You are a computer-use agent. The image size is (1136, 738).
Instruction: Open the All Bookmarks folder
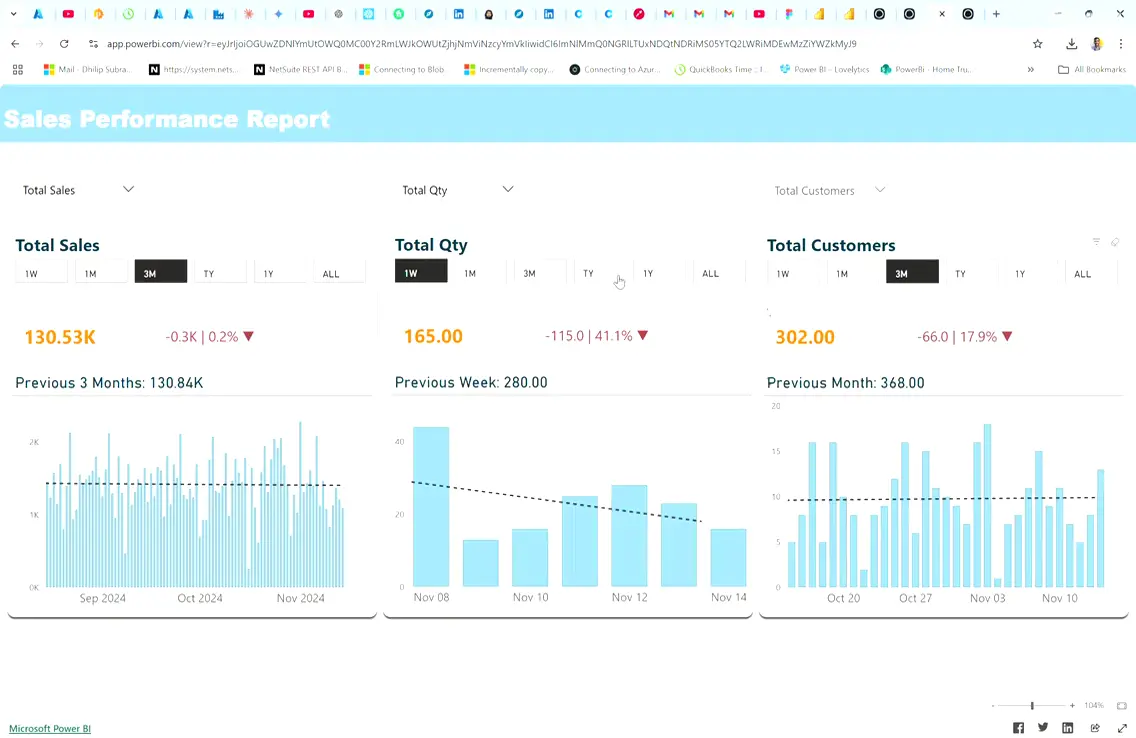[1092, 70]
